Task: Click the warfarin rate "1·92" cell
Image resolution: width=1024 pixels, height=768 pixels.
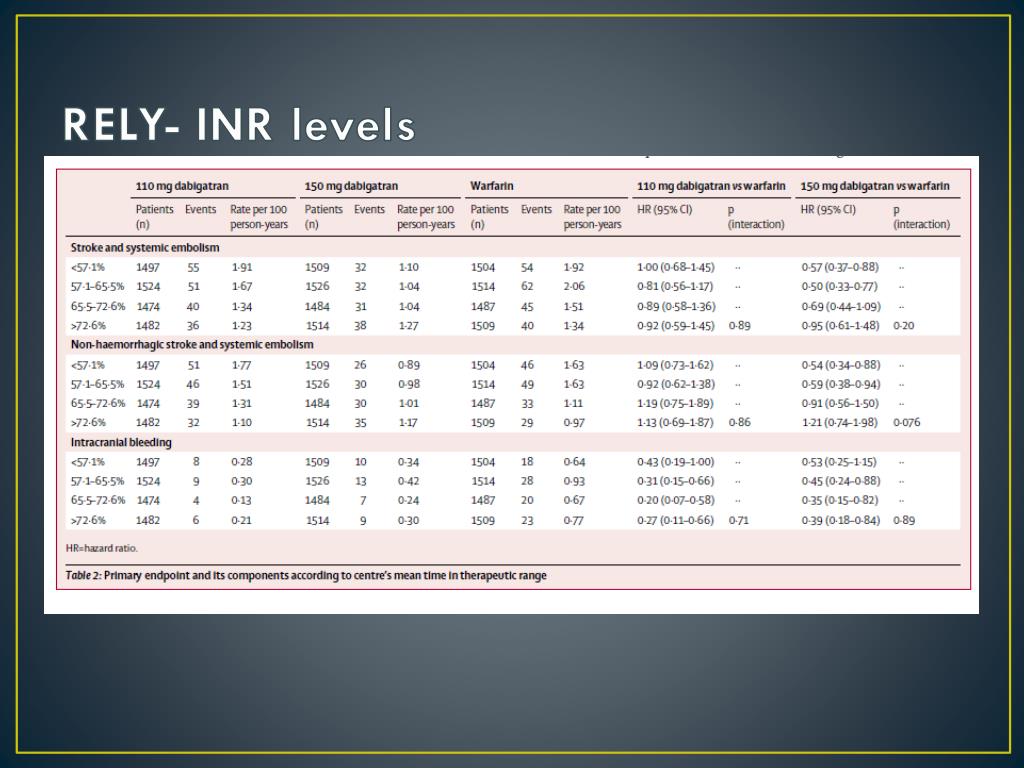Action: pyautogui.click(x=573, y=267)
